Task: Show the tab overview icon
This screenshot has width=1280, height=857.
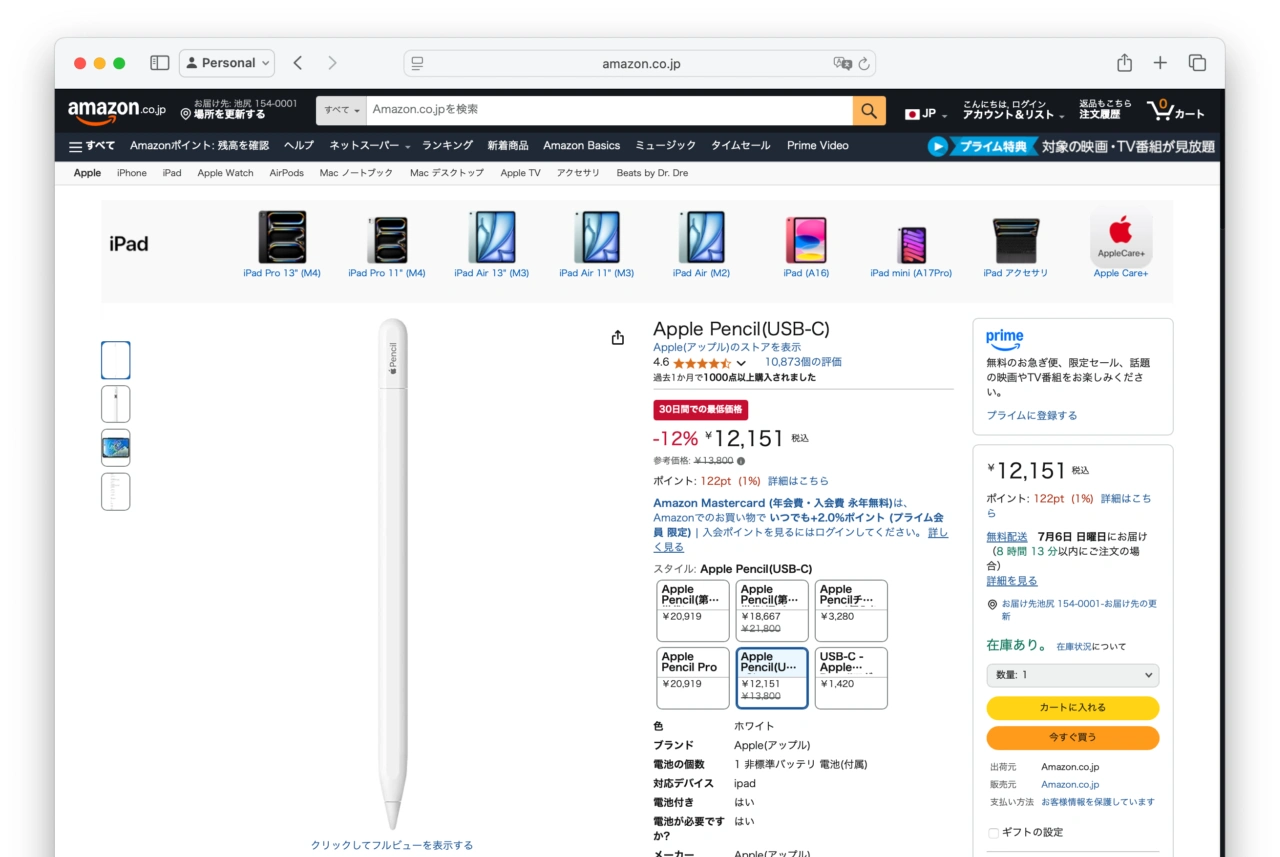Action: pyautogui.click(x=1197, y=63)
